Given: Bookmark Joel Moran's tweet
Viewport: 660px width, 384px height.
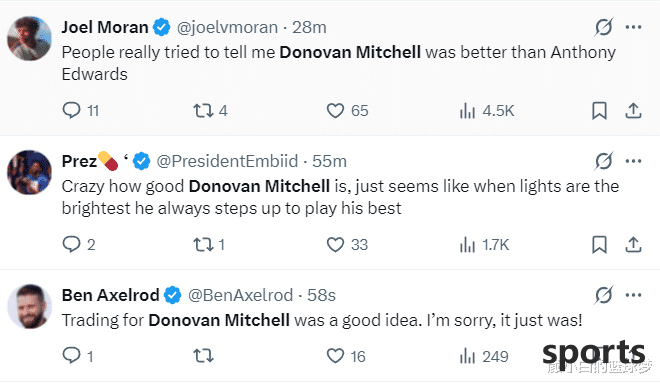Looking at the screenshot, I should coord(599,111).
